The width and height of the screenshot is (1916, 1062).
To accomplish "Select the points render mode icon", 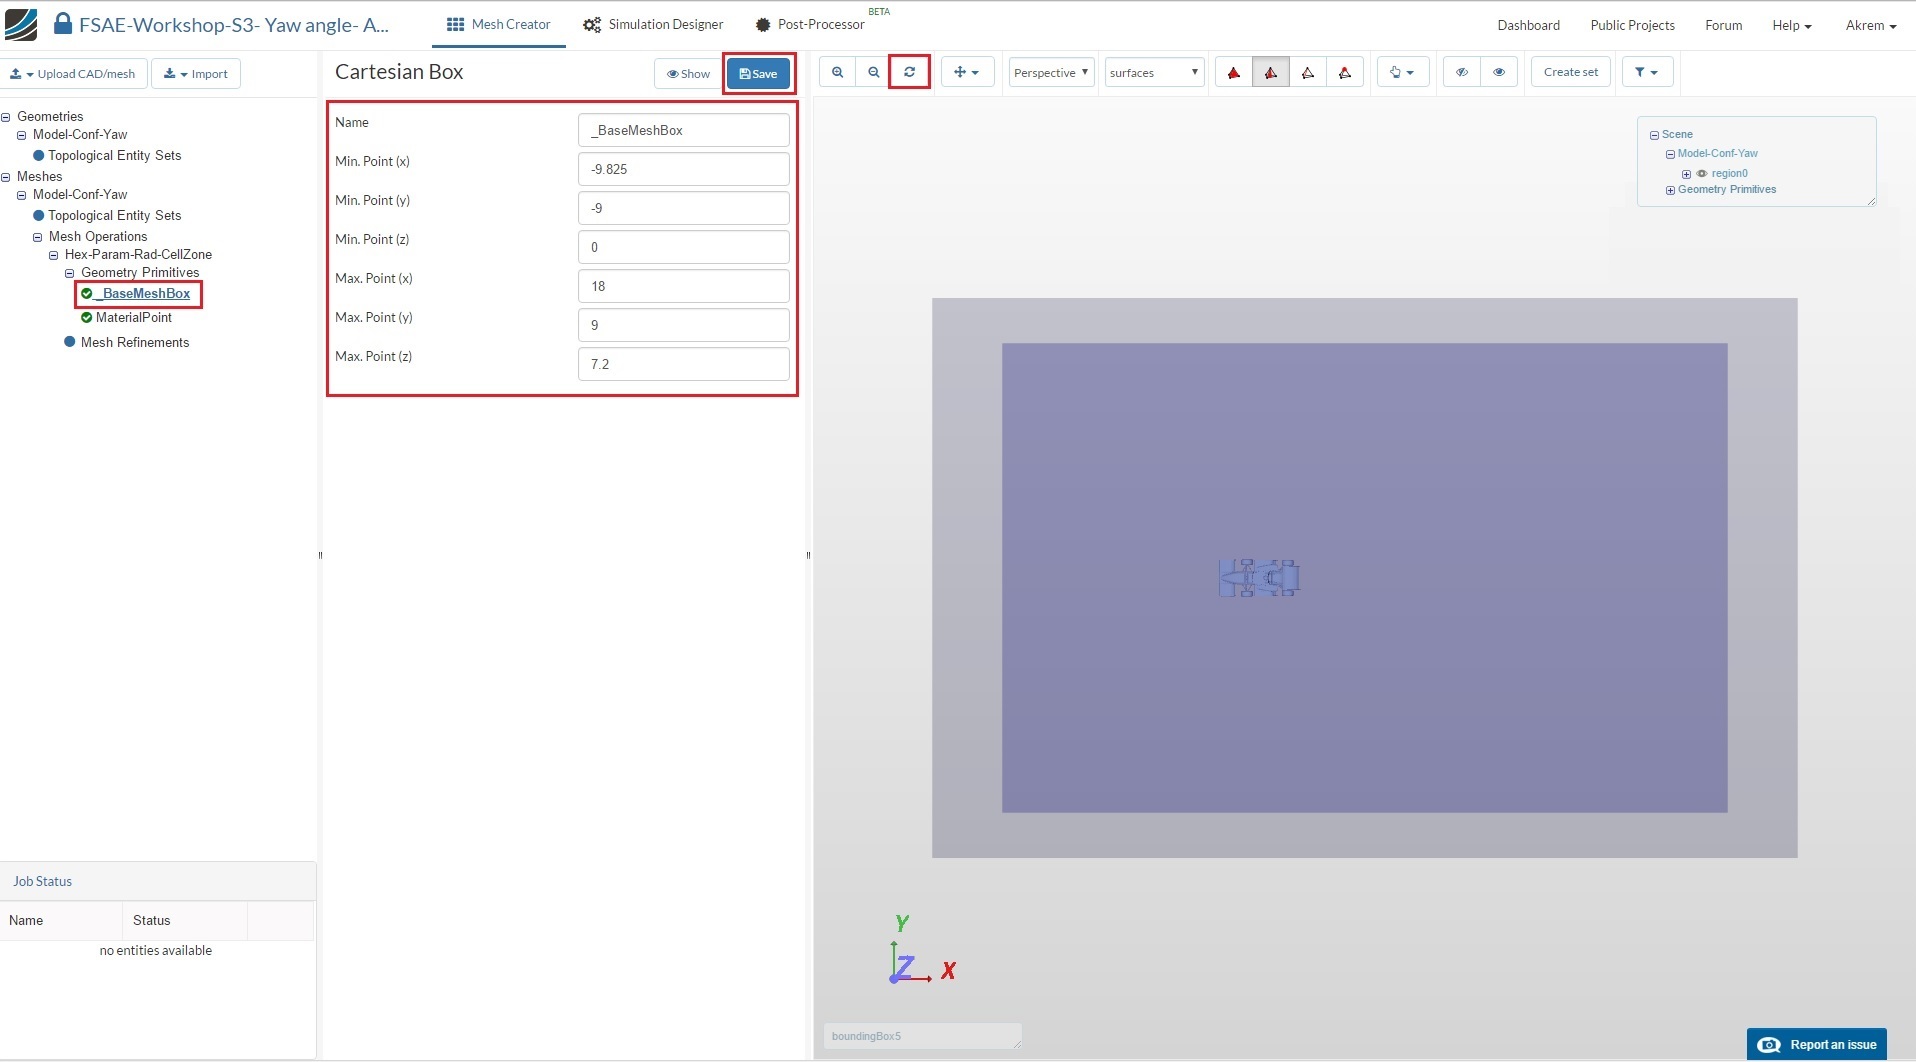I will (x=1344, y=72).
